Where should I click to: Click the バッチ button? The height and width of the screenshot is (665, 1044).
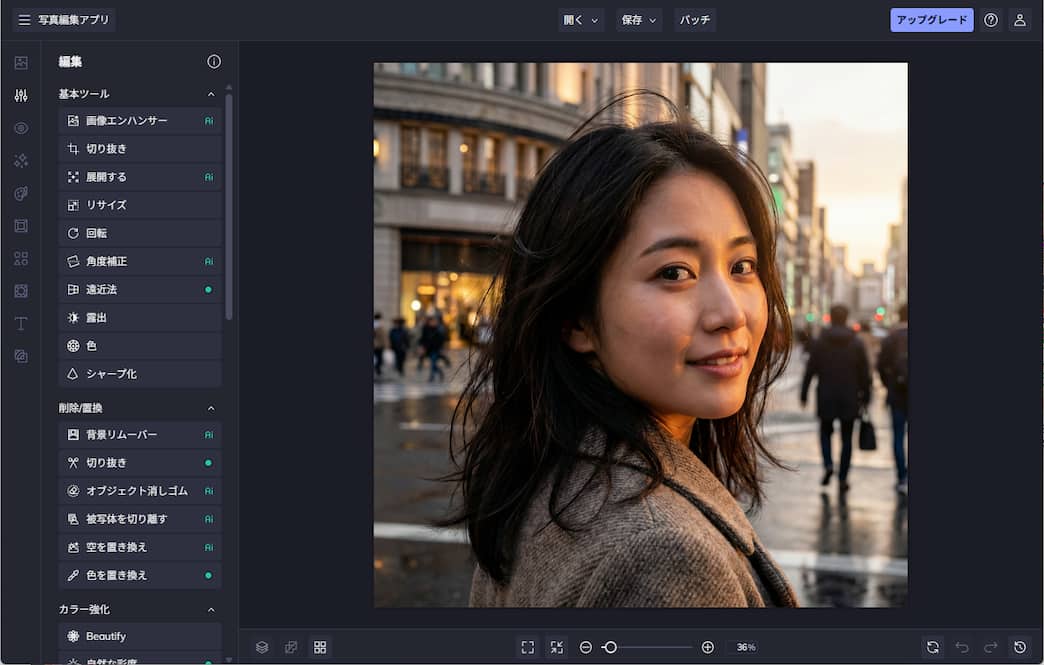pyautogui.click(x=695, y=20)
